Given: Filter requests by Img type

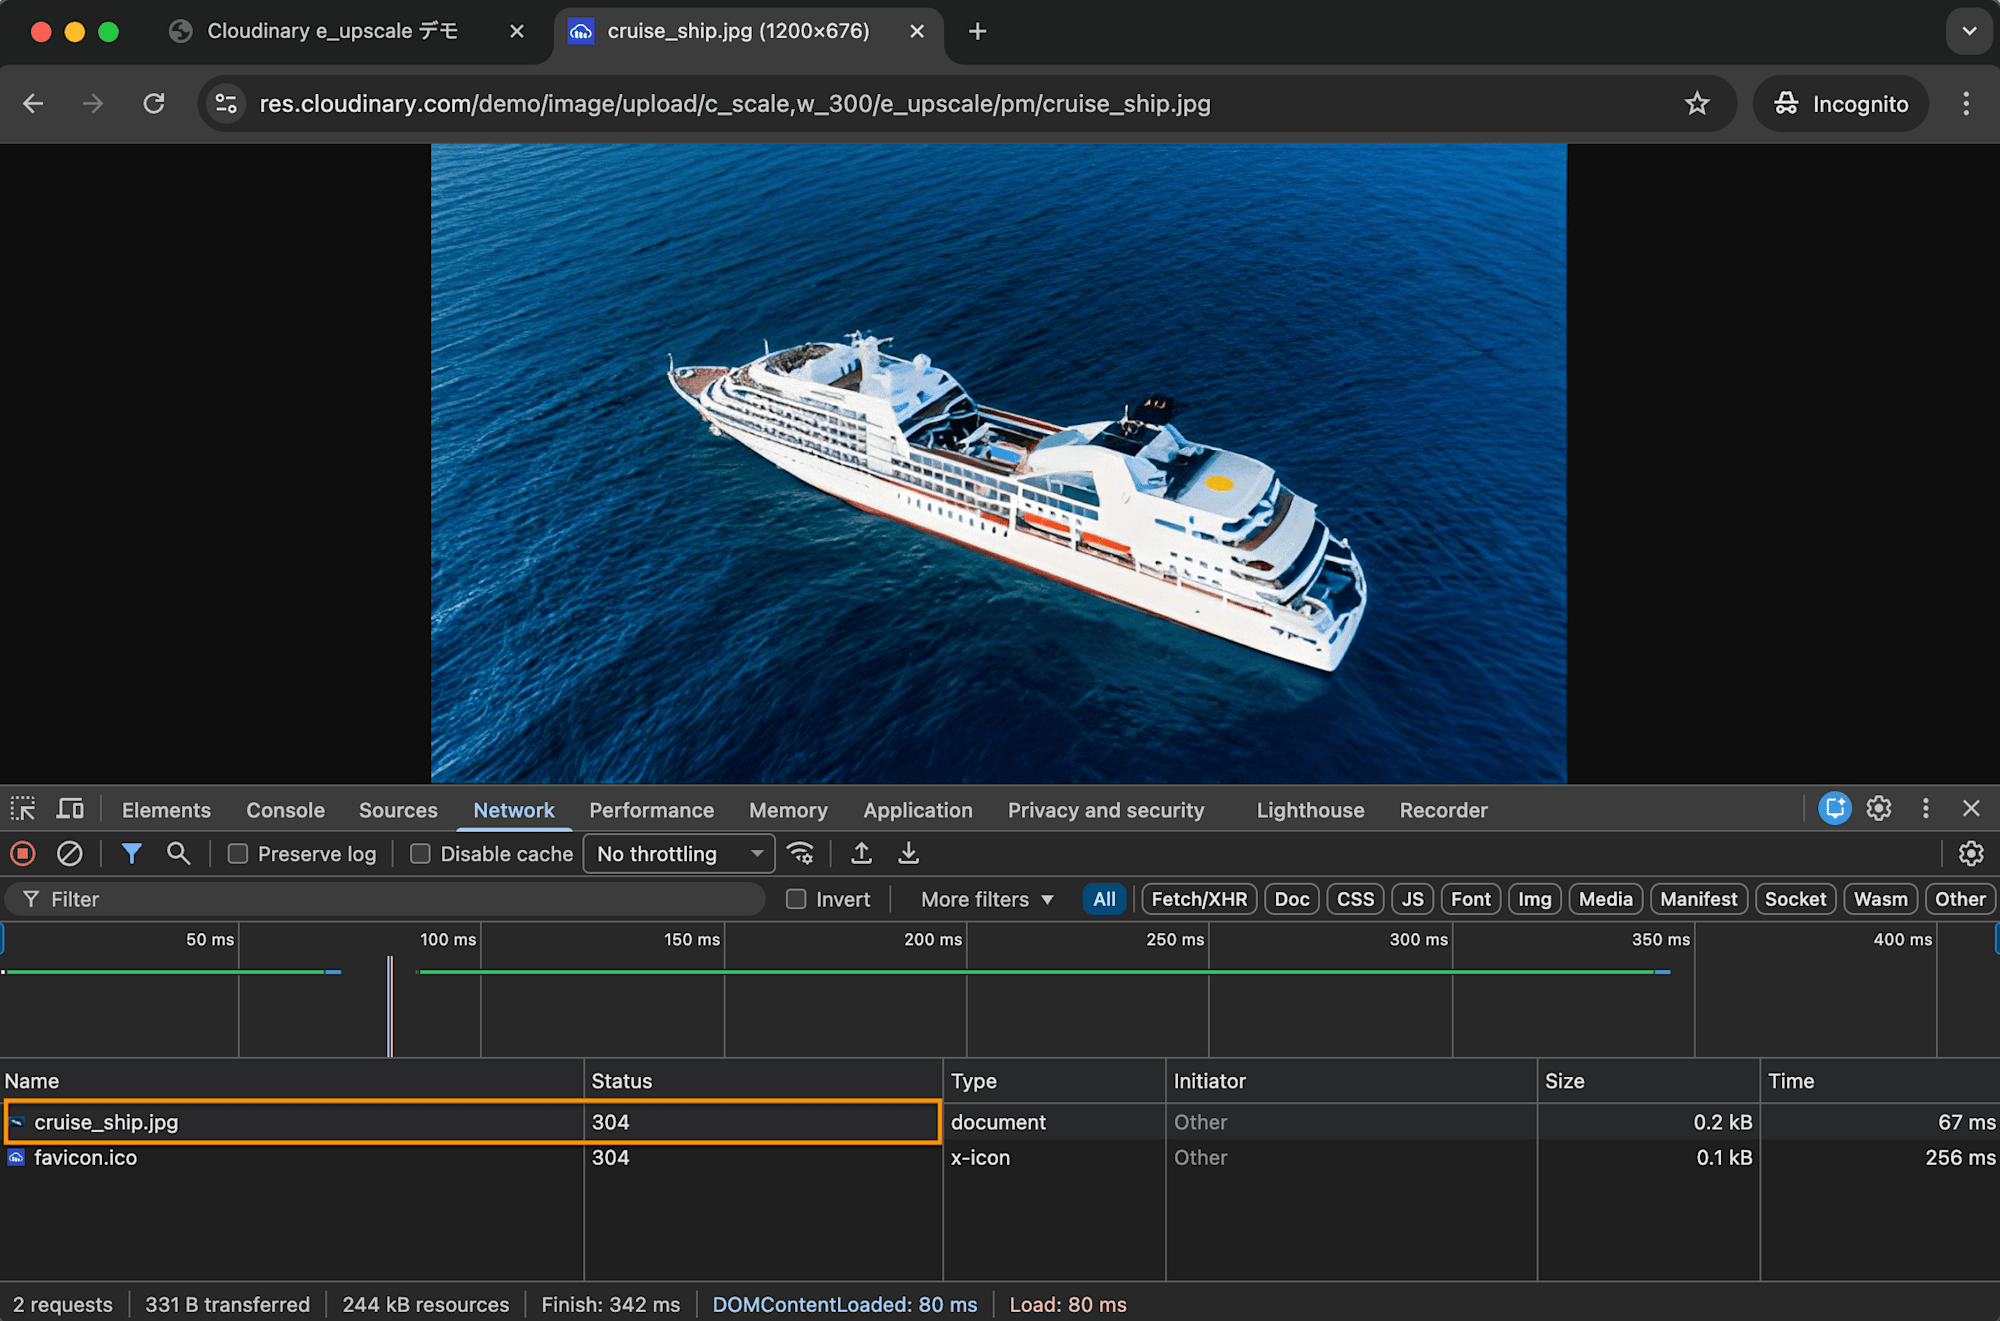Looking at the screenshot, I should [1534, 898].
